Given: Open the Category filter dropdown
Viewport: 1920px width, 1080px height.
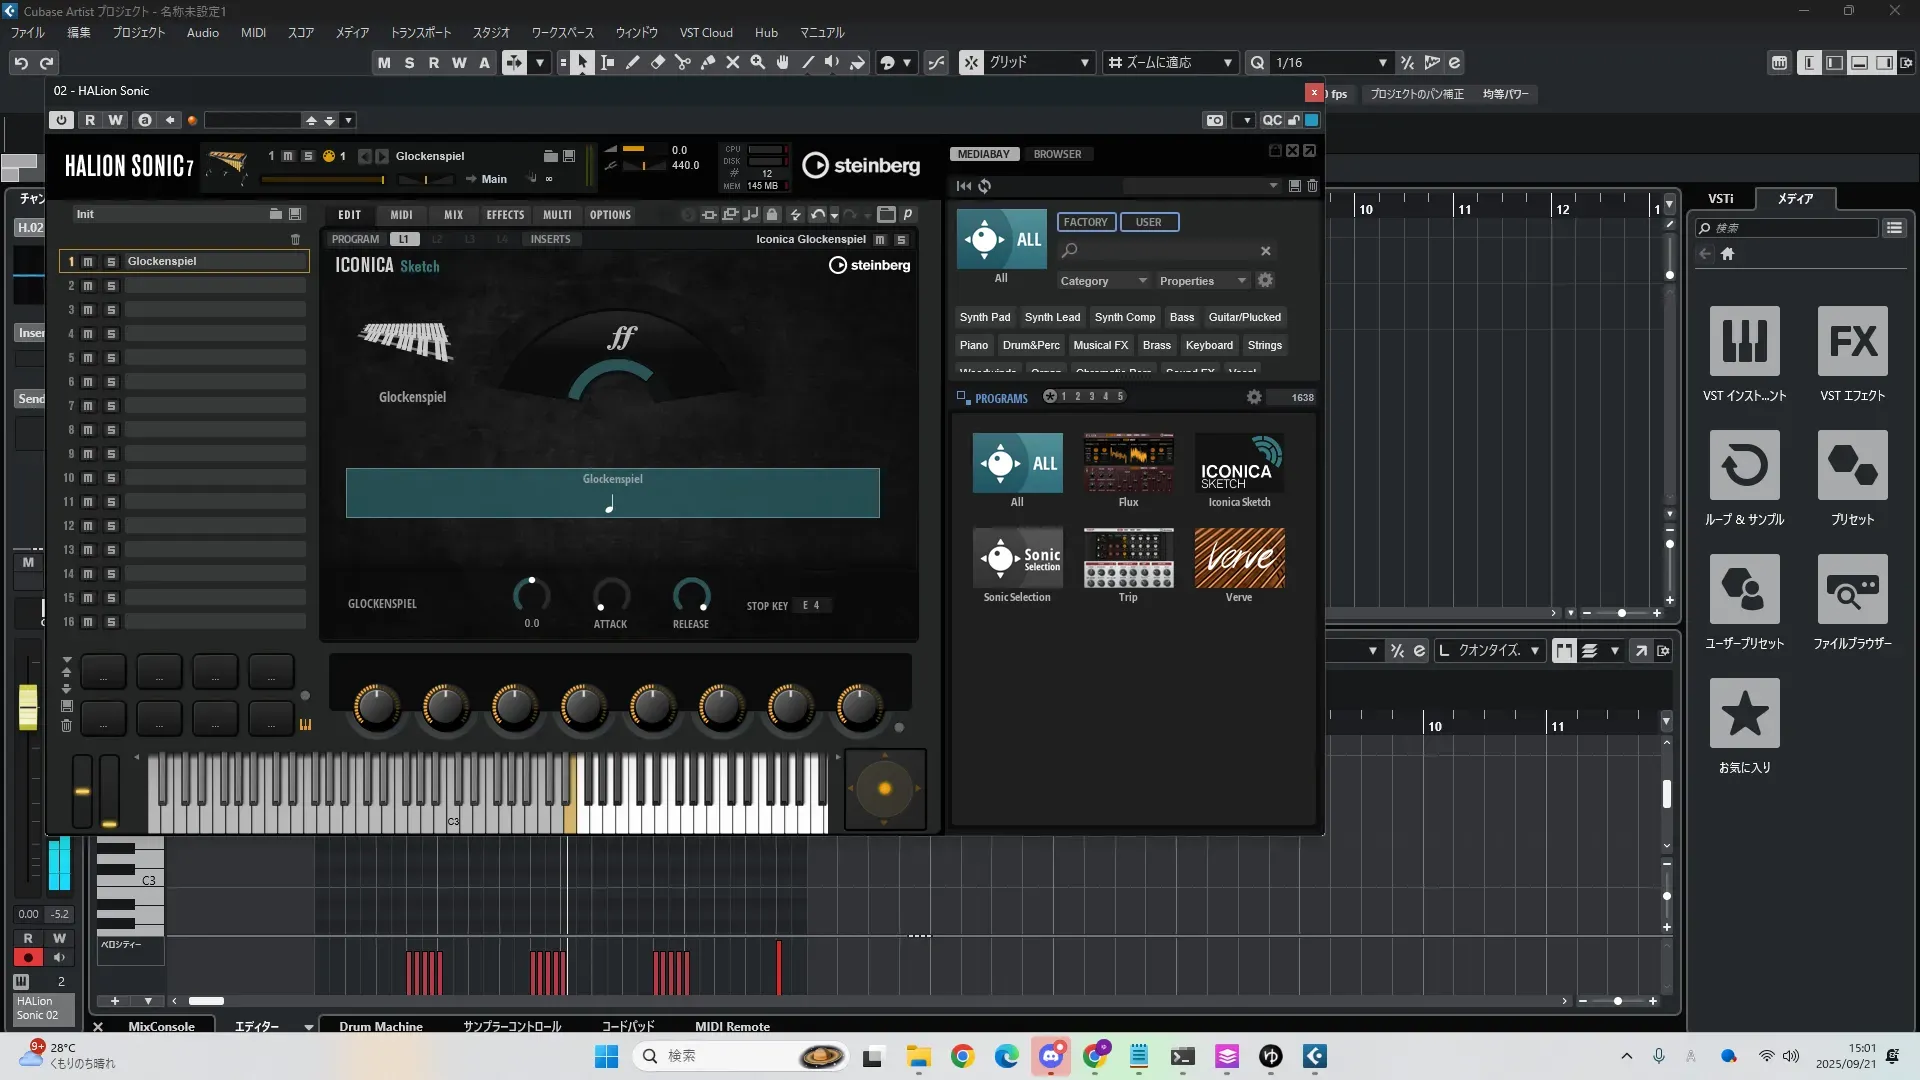Looking at the screenshot, I should pyautogui.click(x=1103, y=281).
